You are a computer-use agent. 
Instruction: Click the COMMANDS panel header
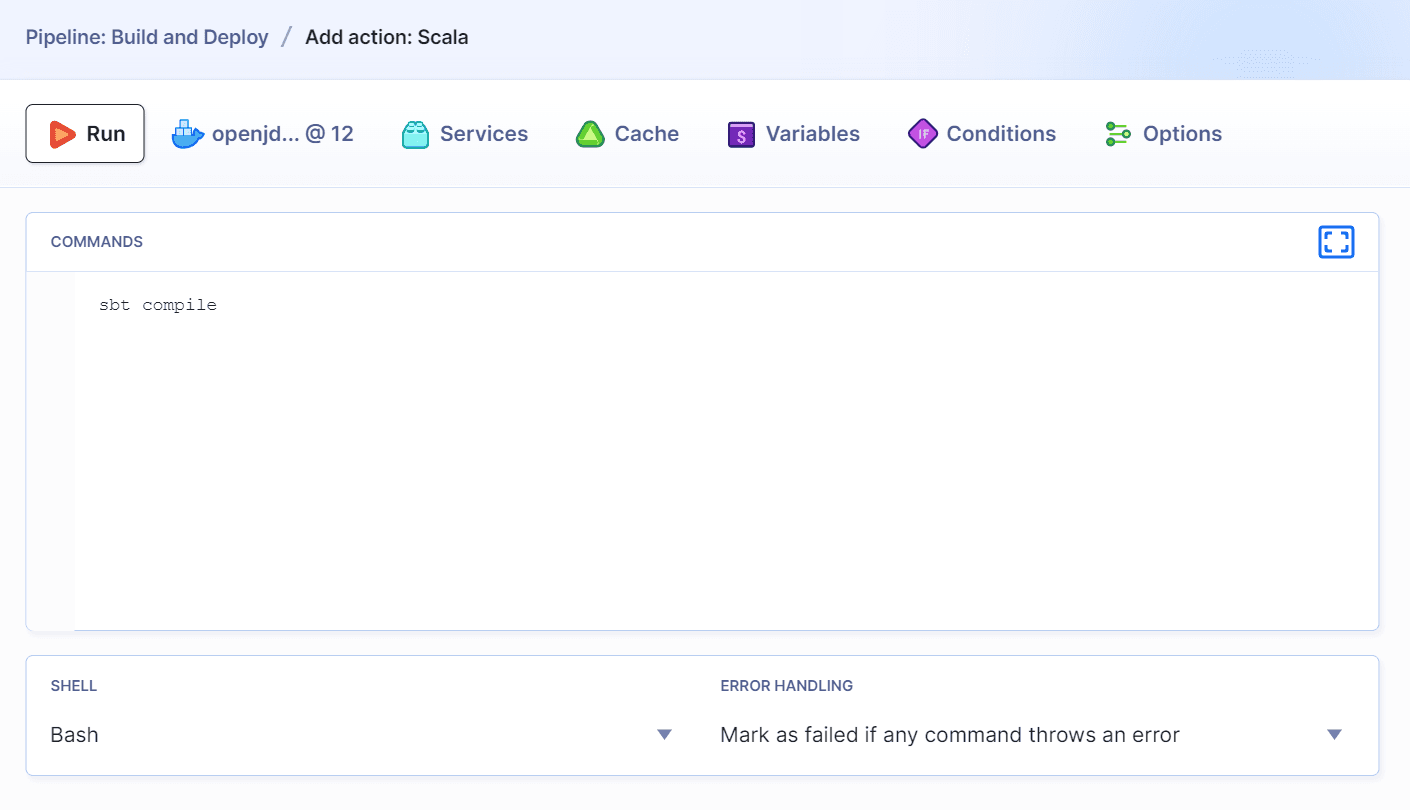click(x=97, y=242)
